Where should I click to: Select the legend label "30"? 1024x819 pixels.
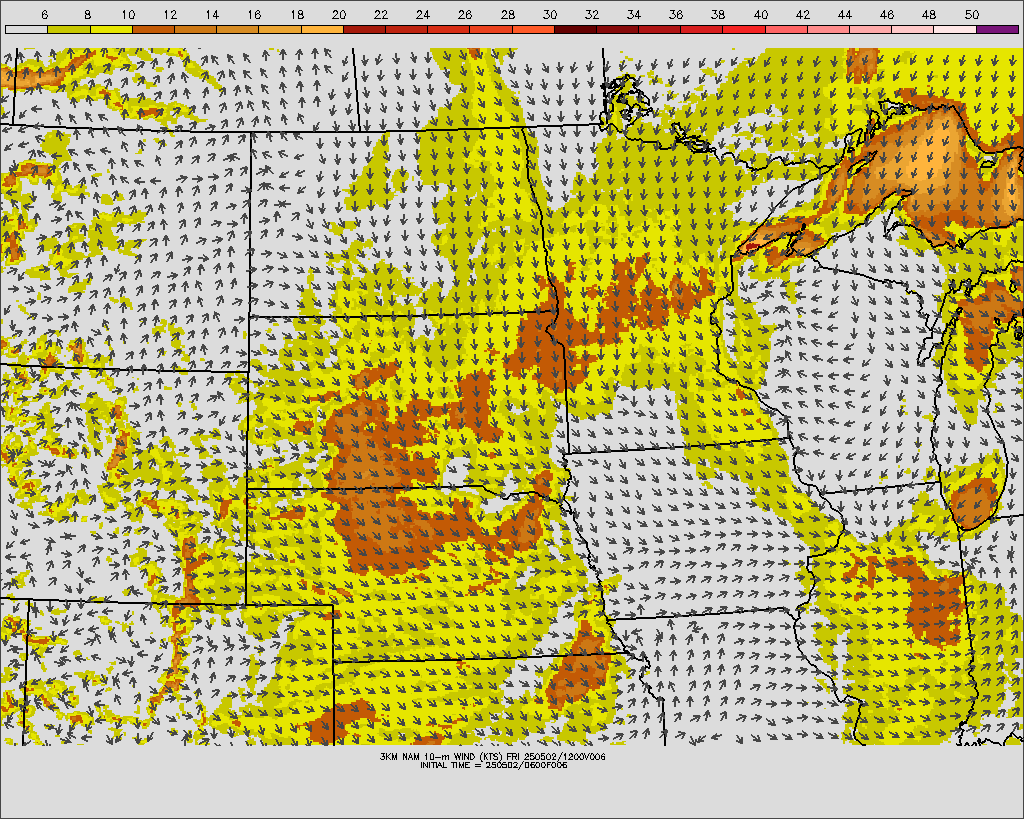pyautogui.click(x=550, y=14)
